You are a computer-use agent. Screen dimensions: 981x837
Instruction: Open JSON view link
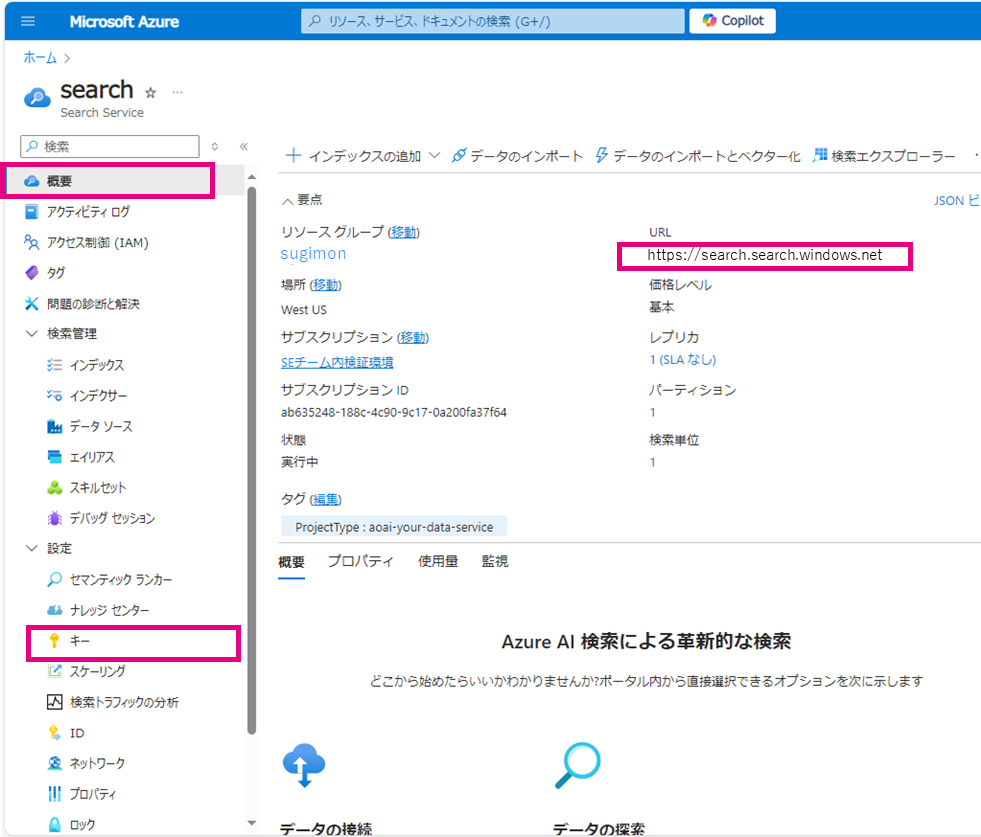point(956,200)
